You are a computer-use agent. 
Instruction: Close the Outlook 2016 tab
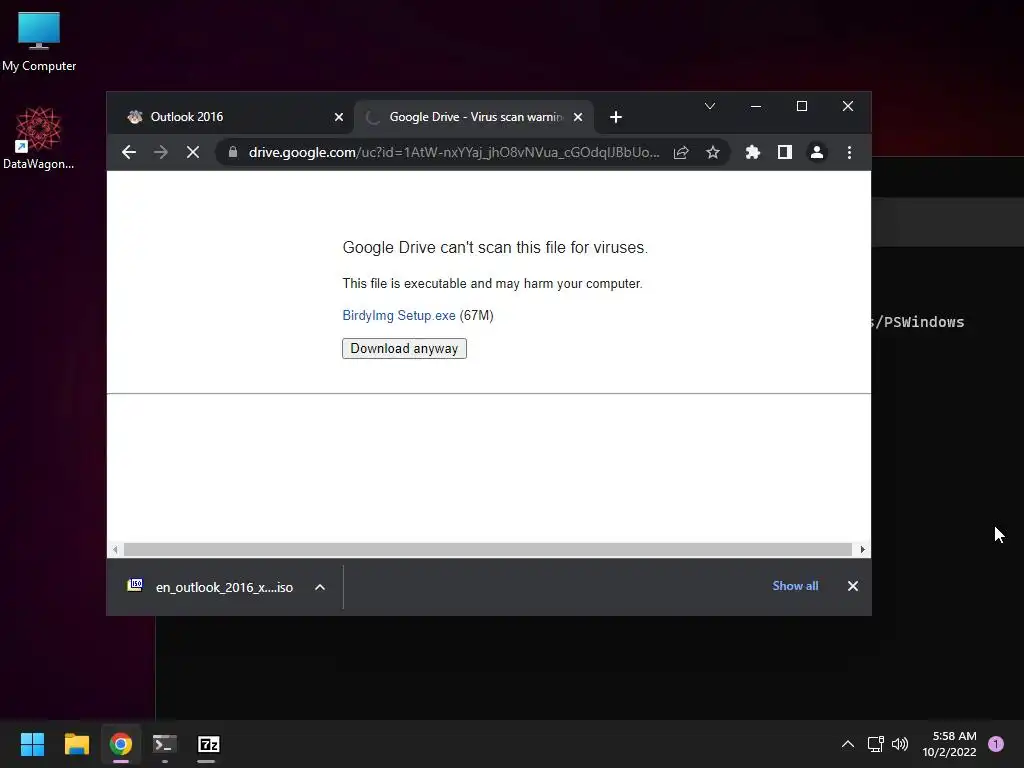338,117
